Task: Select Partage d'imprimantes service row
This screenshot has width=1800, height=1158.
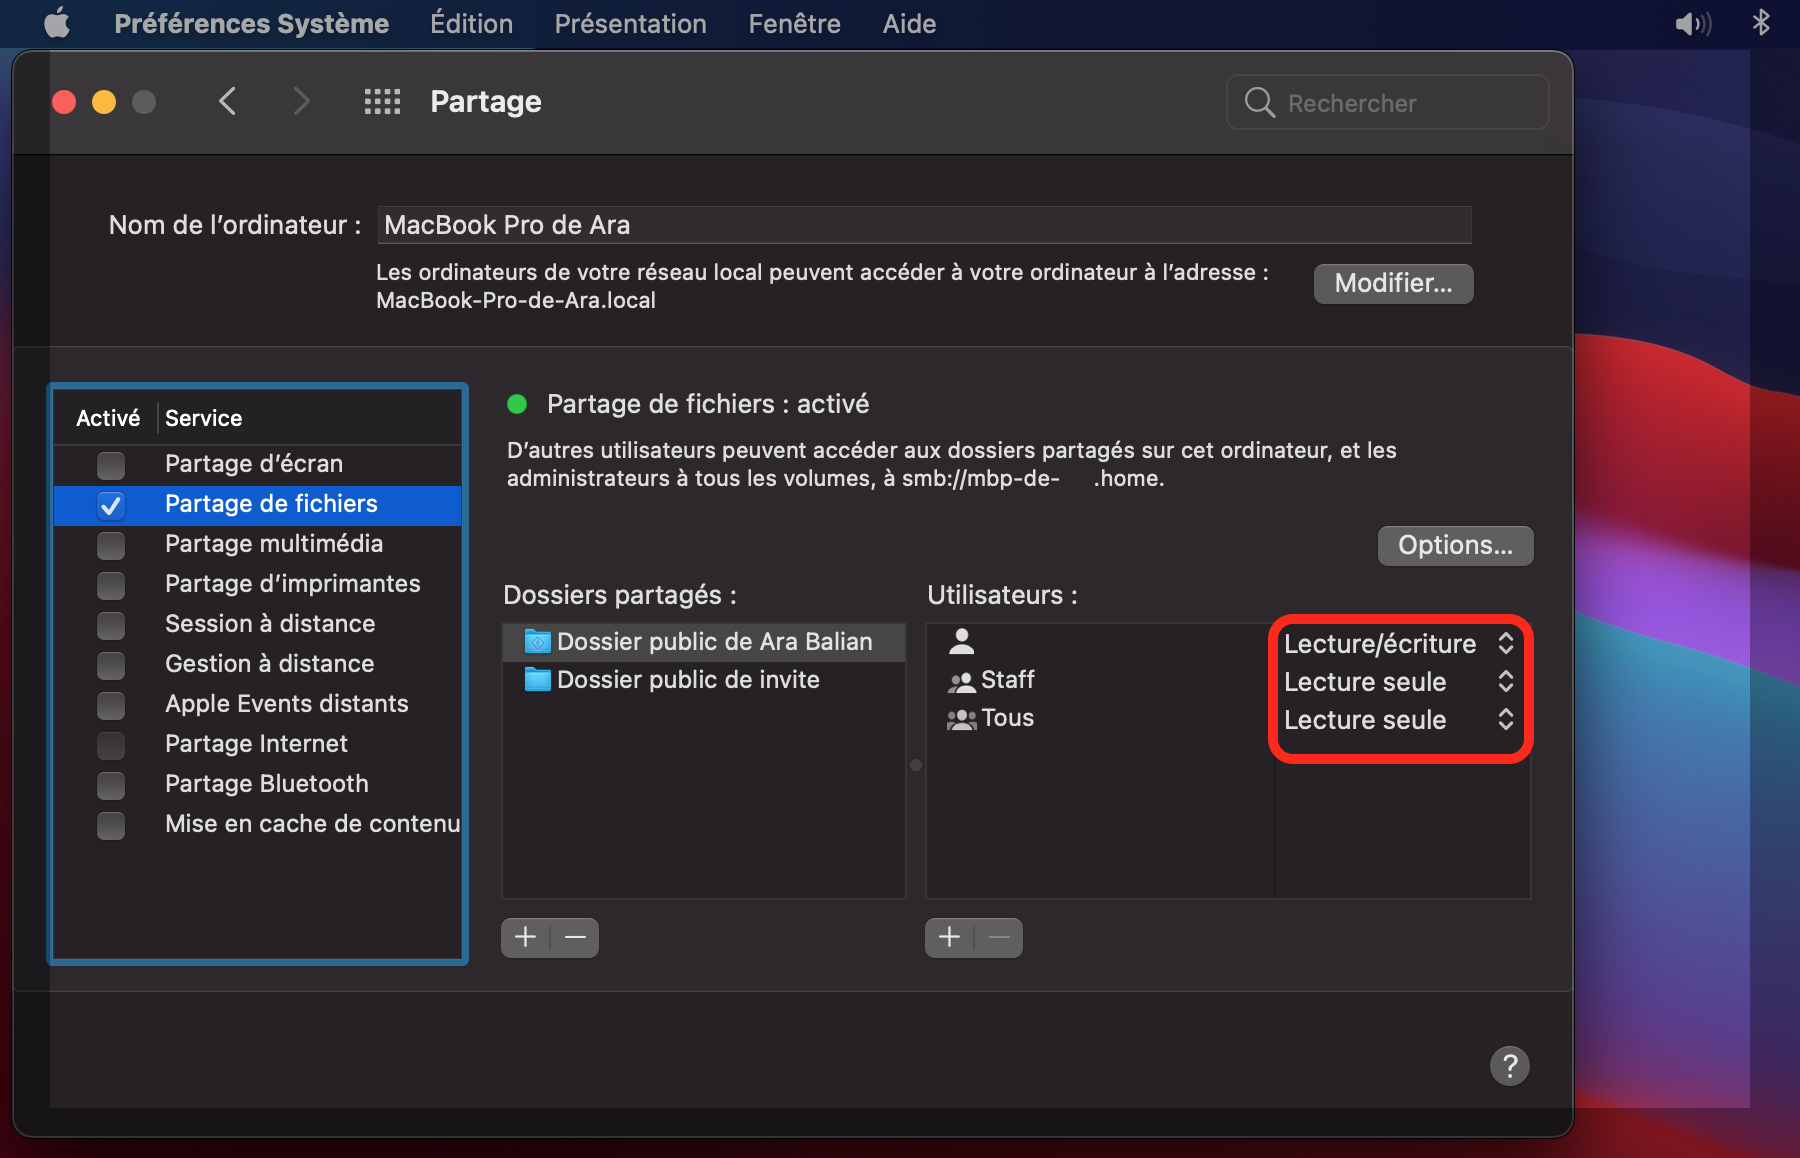Action: click(257, 584)
